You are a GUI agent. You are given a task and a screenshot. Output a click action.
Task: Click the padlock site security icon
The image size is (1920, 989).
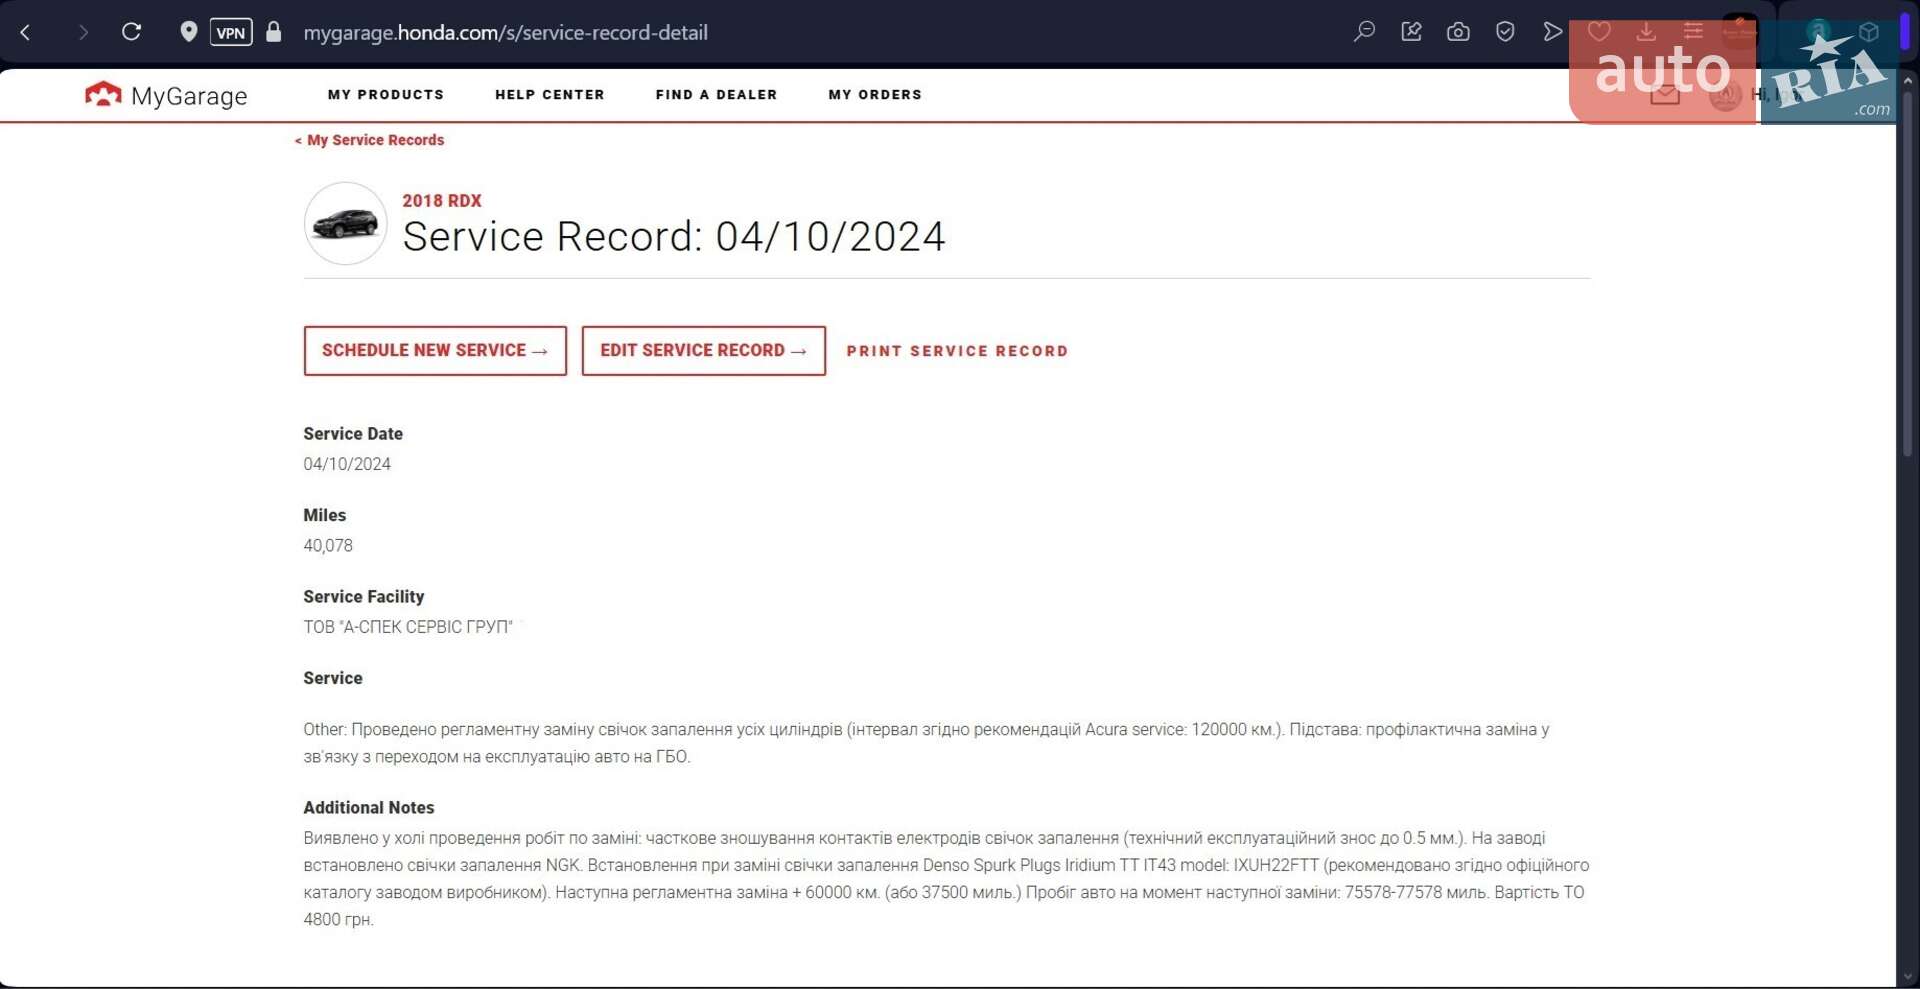273,32
